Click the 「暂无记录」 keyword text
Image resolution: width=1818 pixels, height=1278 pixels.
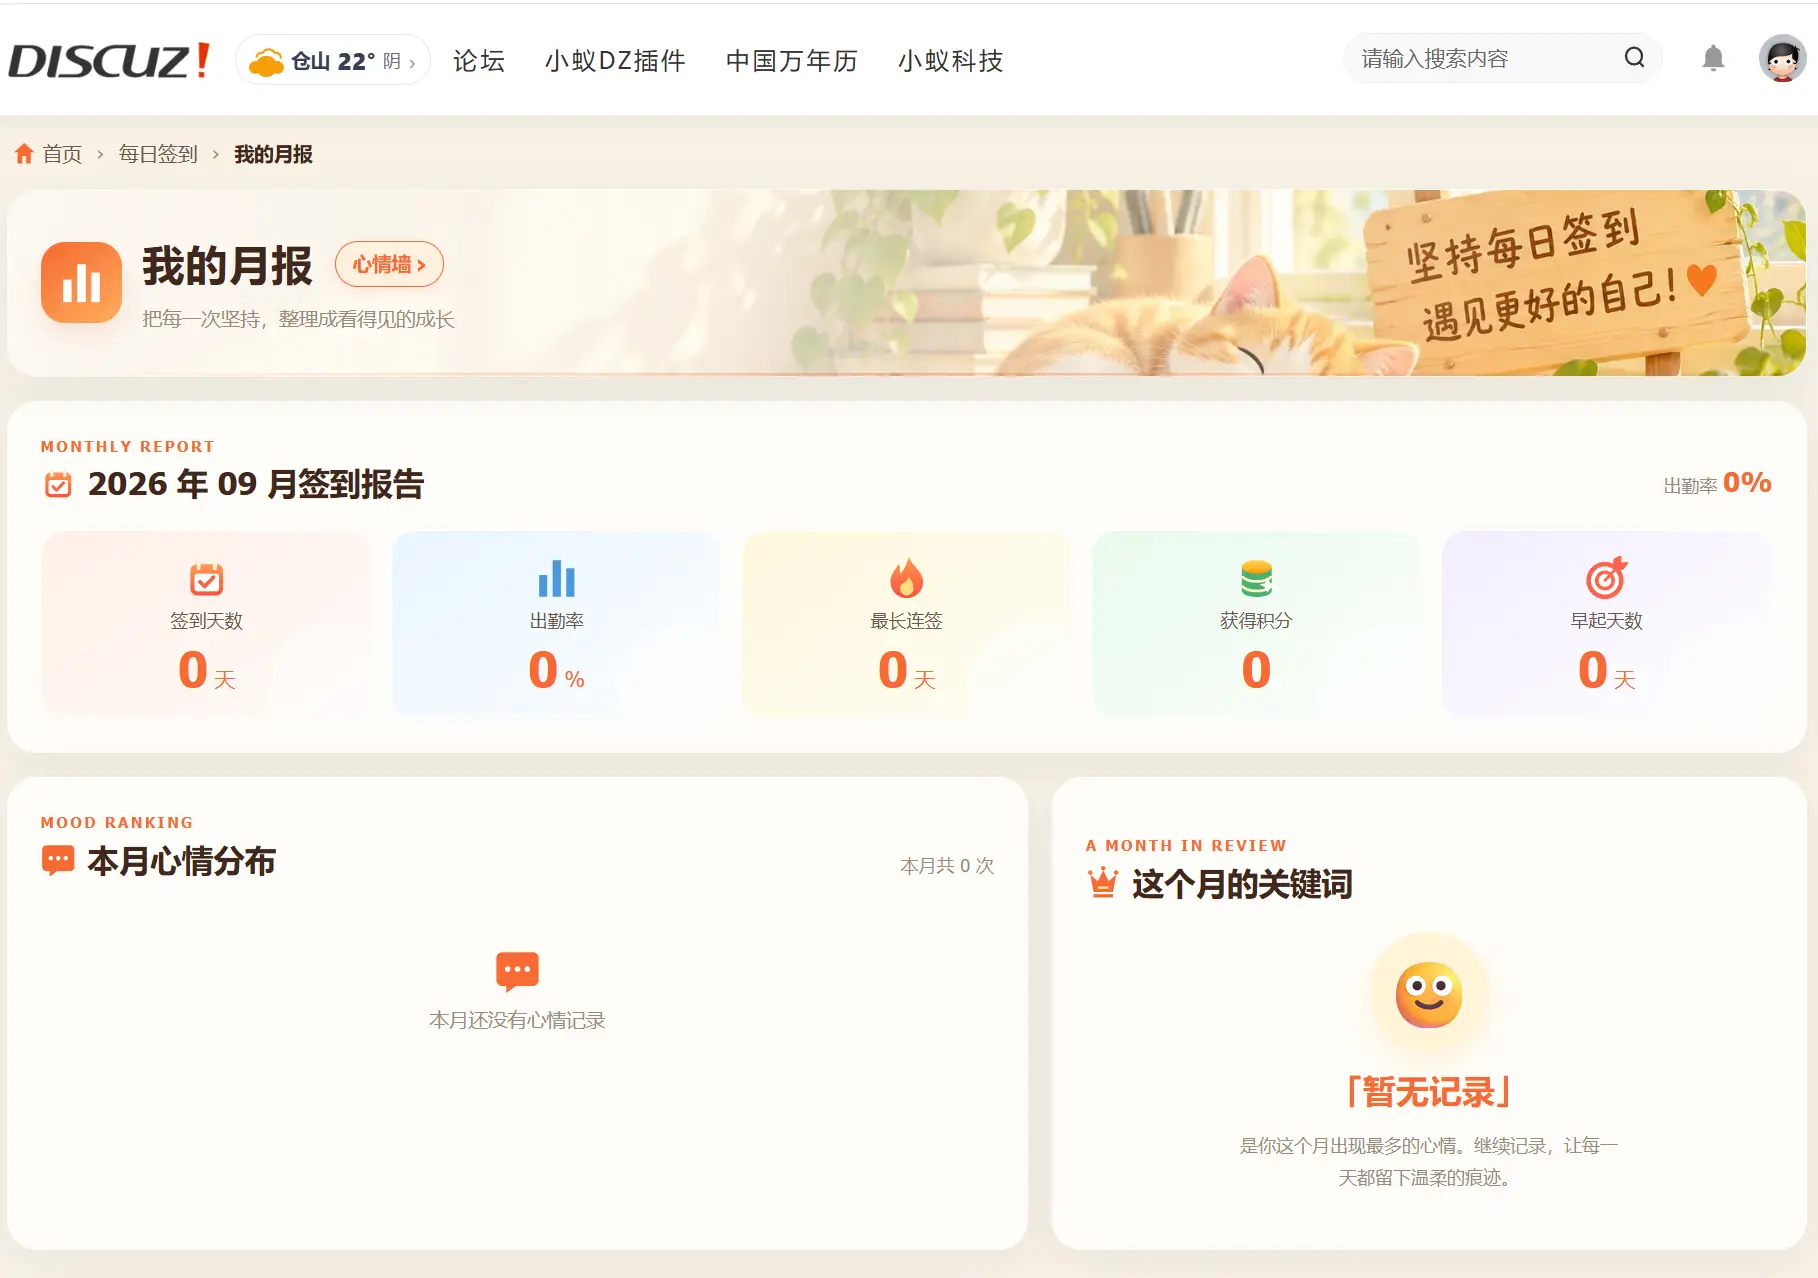click(x=1429, y=1091)
